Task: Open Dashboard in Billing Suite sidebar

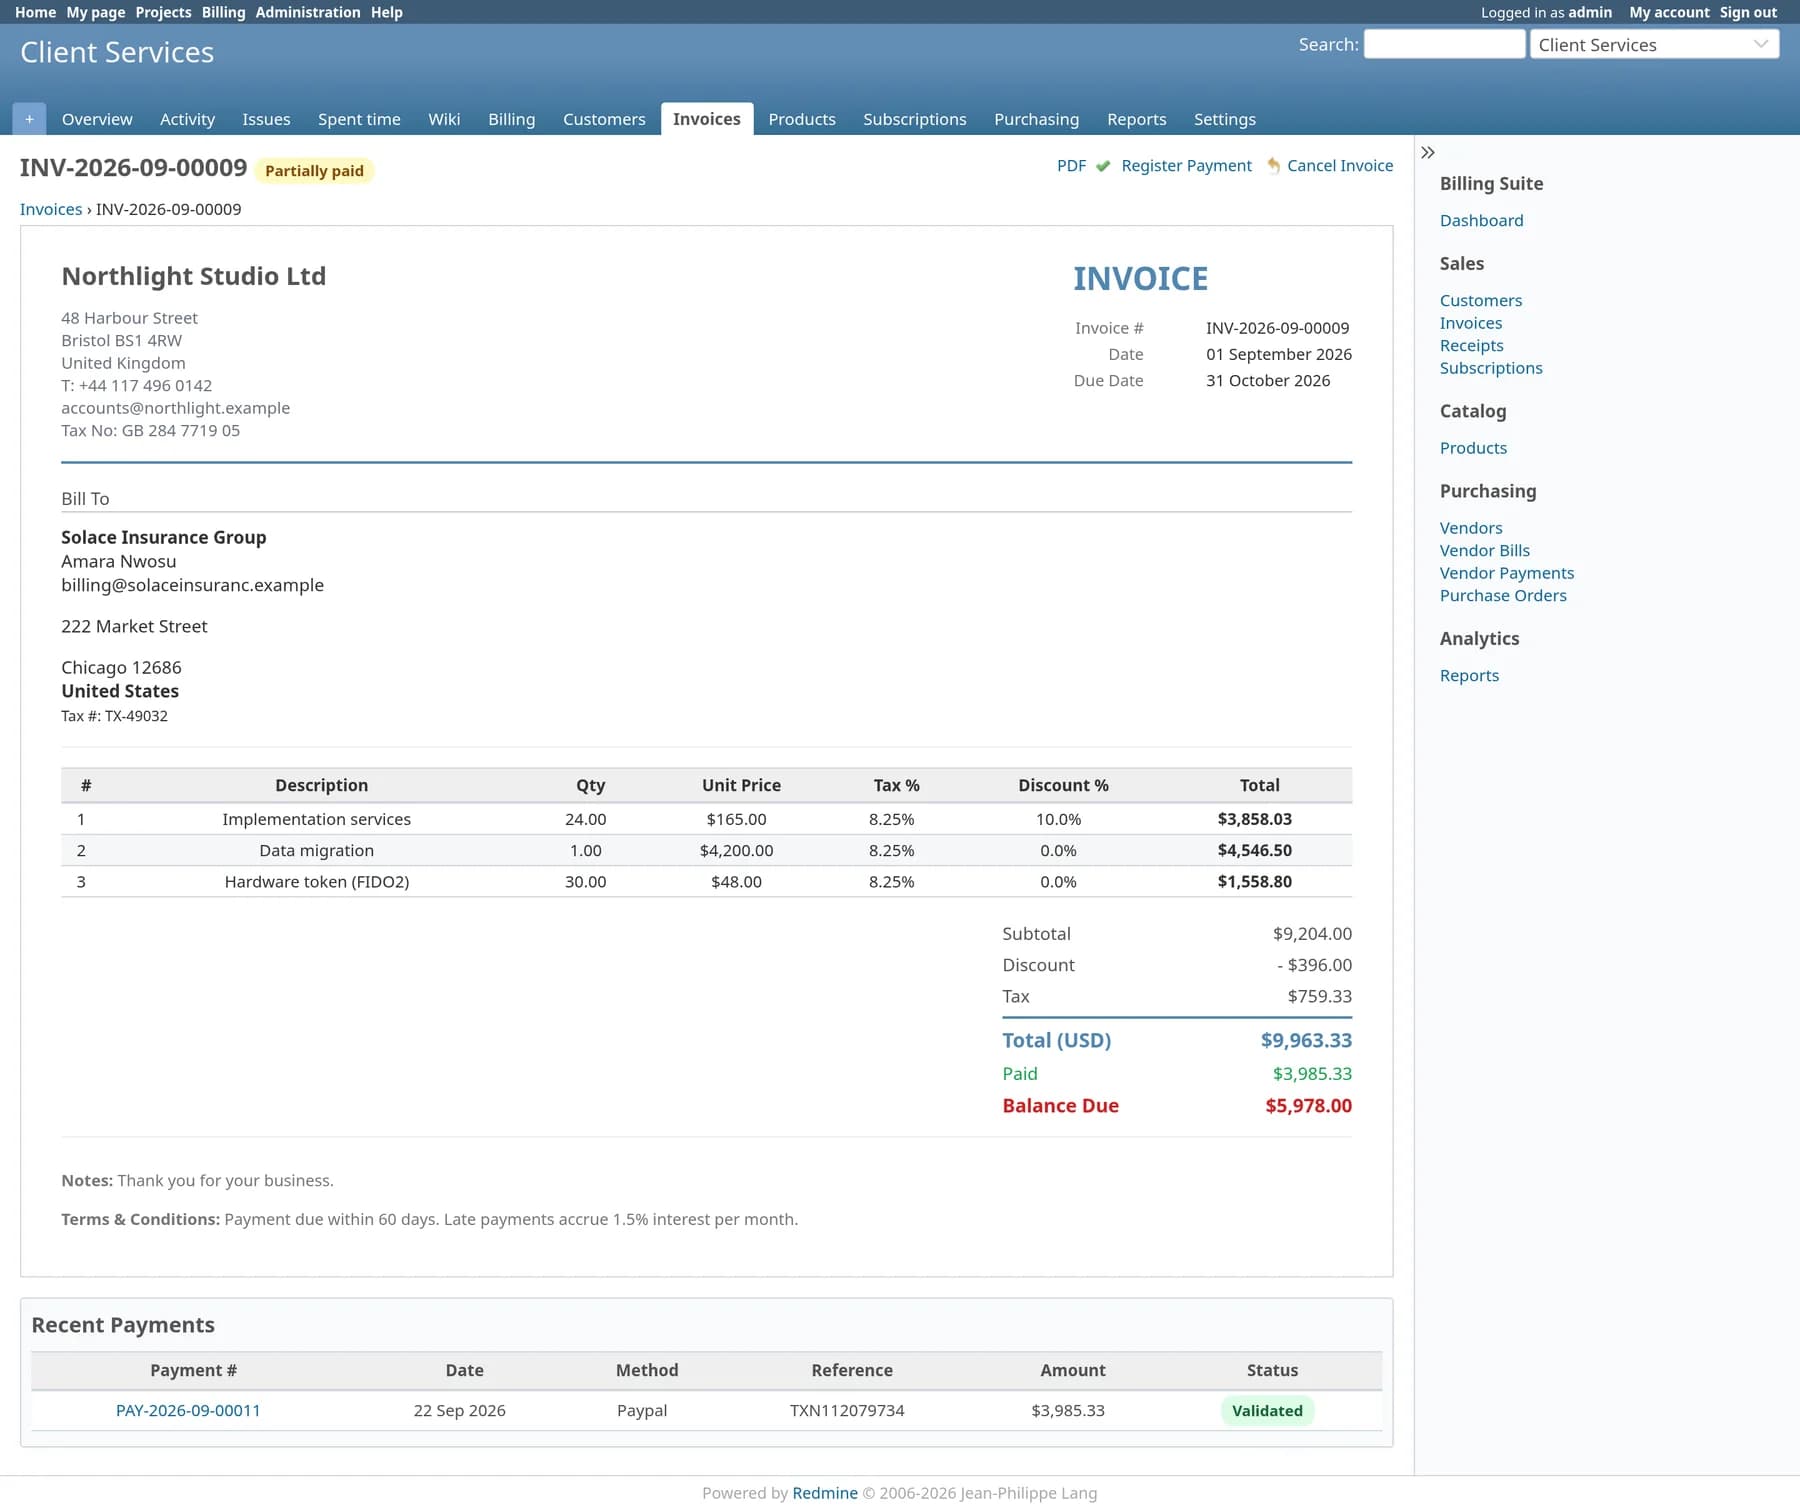Action: point(1481,220)
